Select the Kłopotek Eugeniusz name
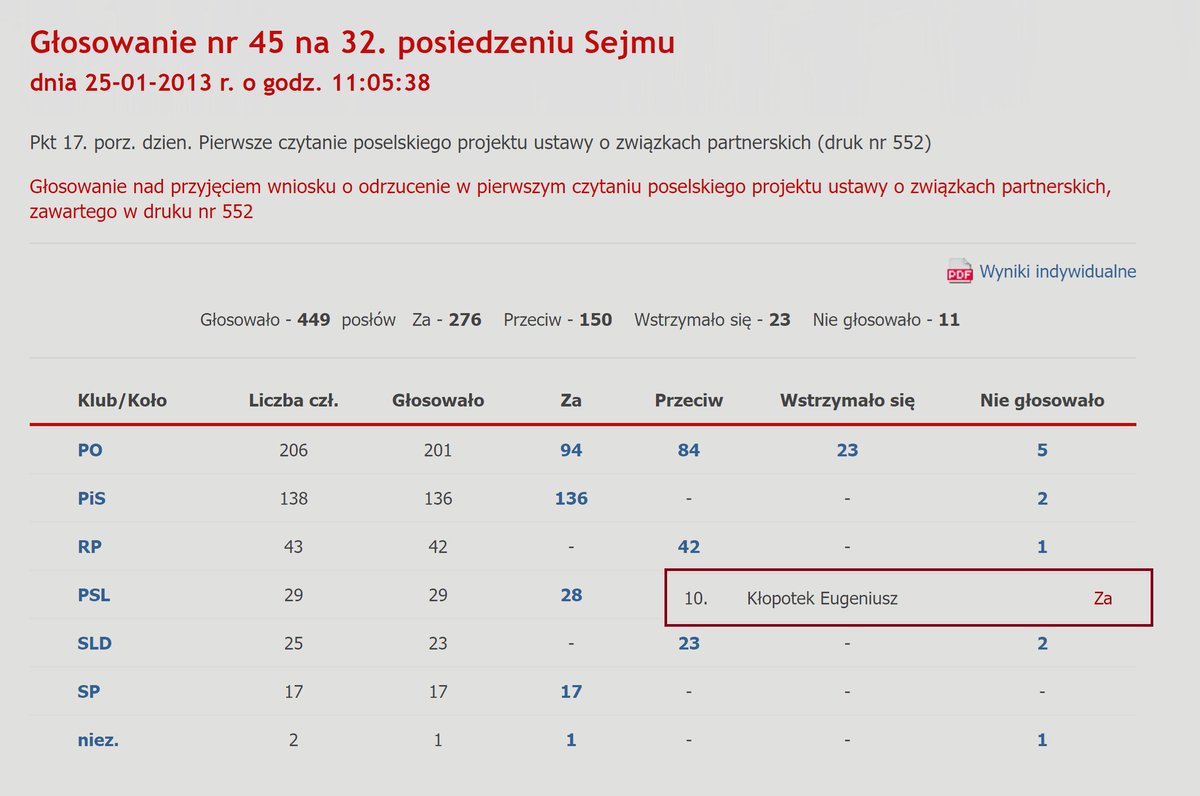The image size is (1200, 796). (822, 598)
